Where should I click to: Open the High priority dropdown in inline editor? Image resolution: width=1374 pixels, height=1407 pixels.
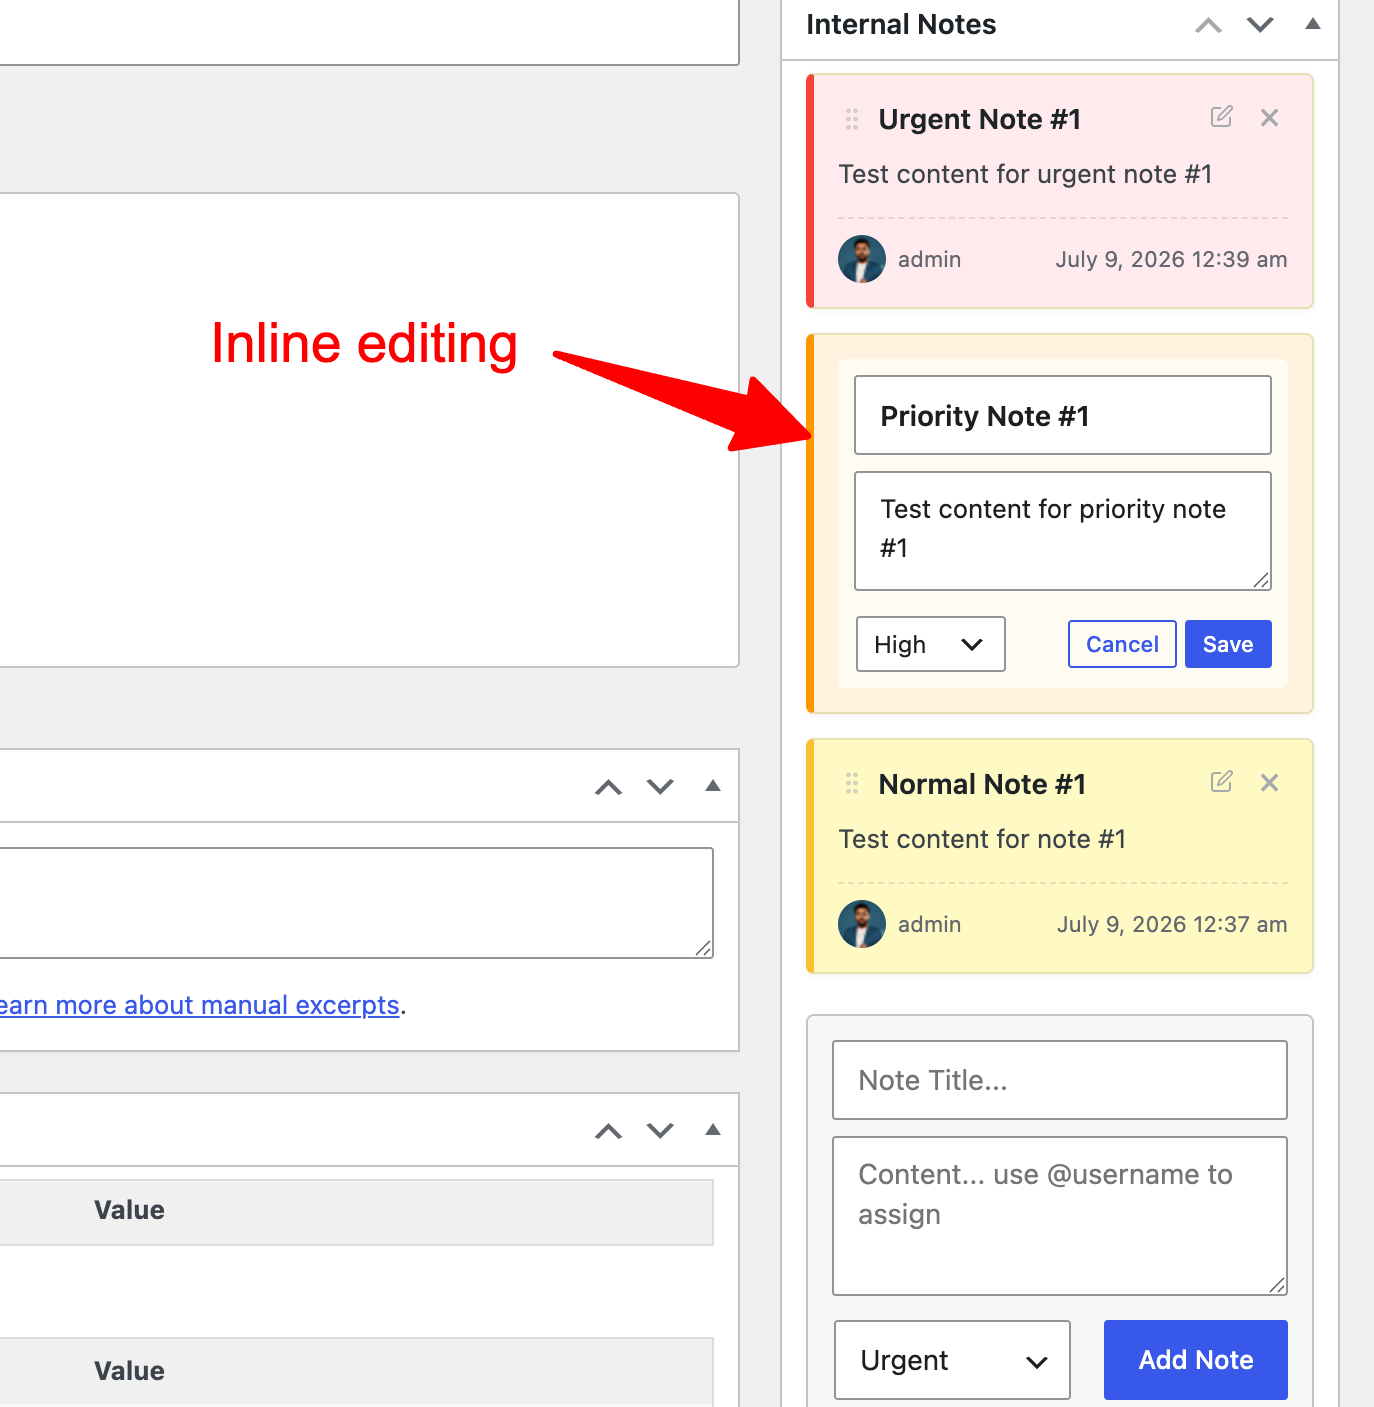931,644
